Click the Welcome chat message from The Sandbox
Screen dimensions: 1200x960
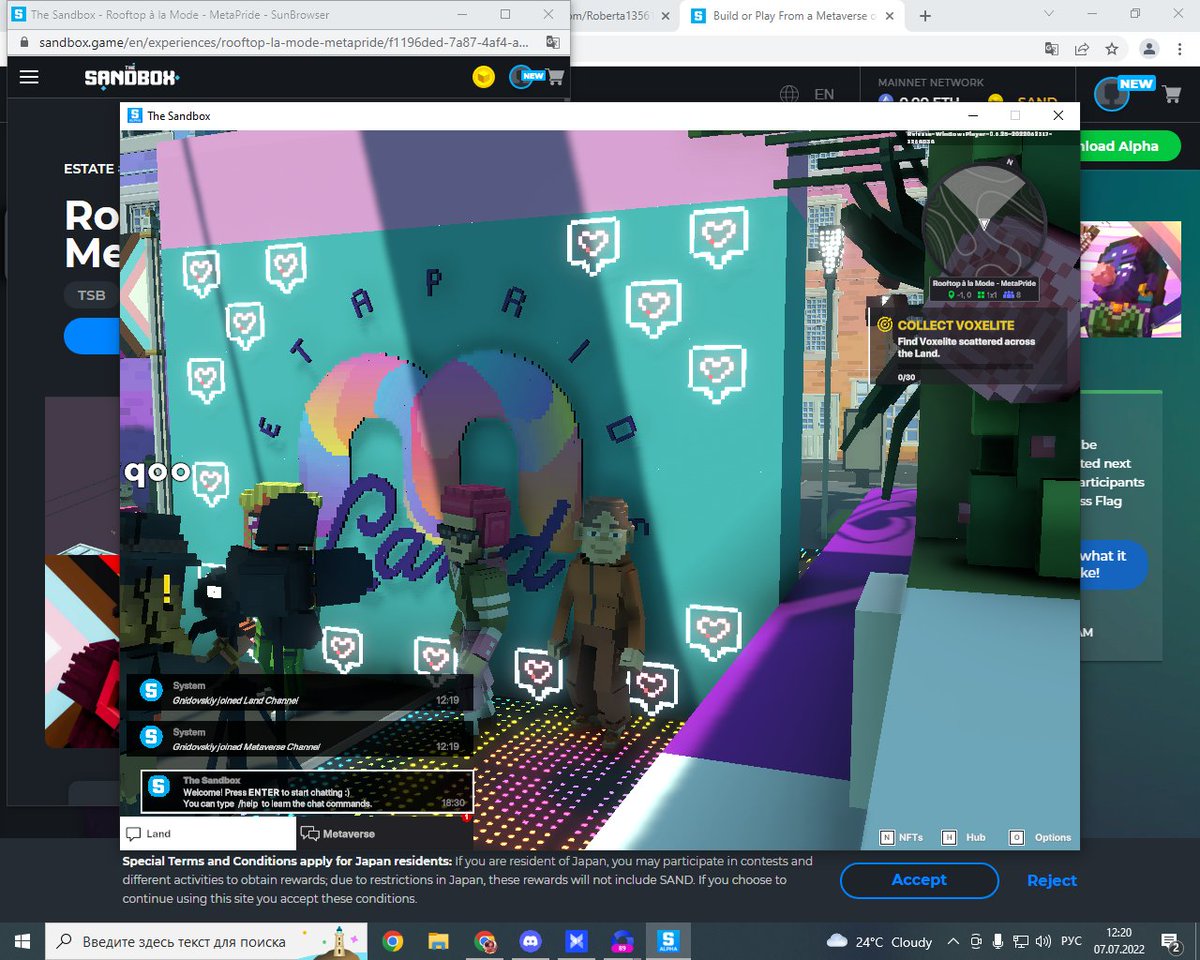pos(307,791)
